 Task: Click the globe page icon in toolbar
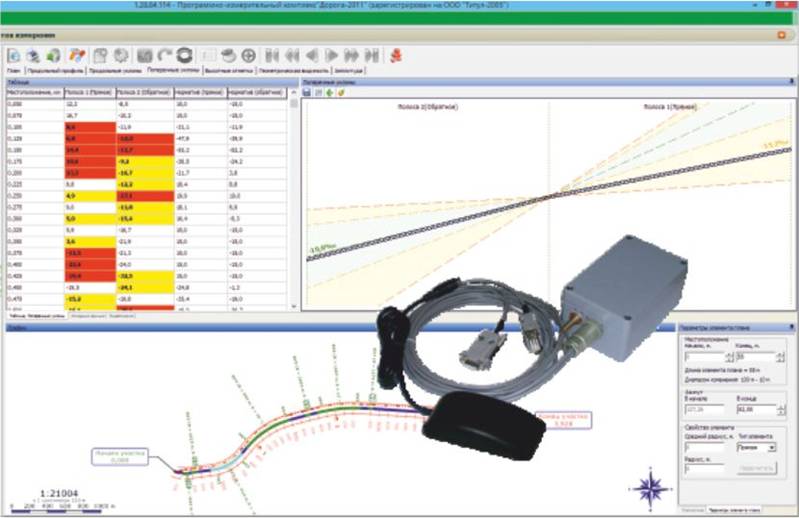pos(14,56)
